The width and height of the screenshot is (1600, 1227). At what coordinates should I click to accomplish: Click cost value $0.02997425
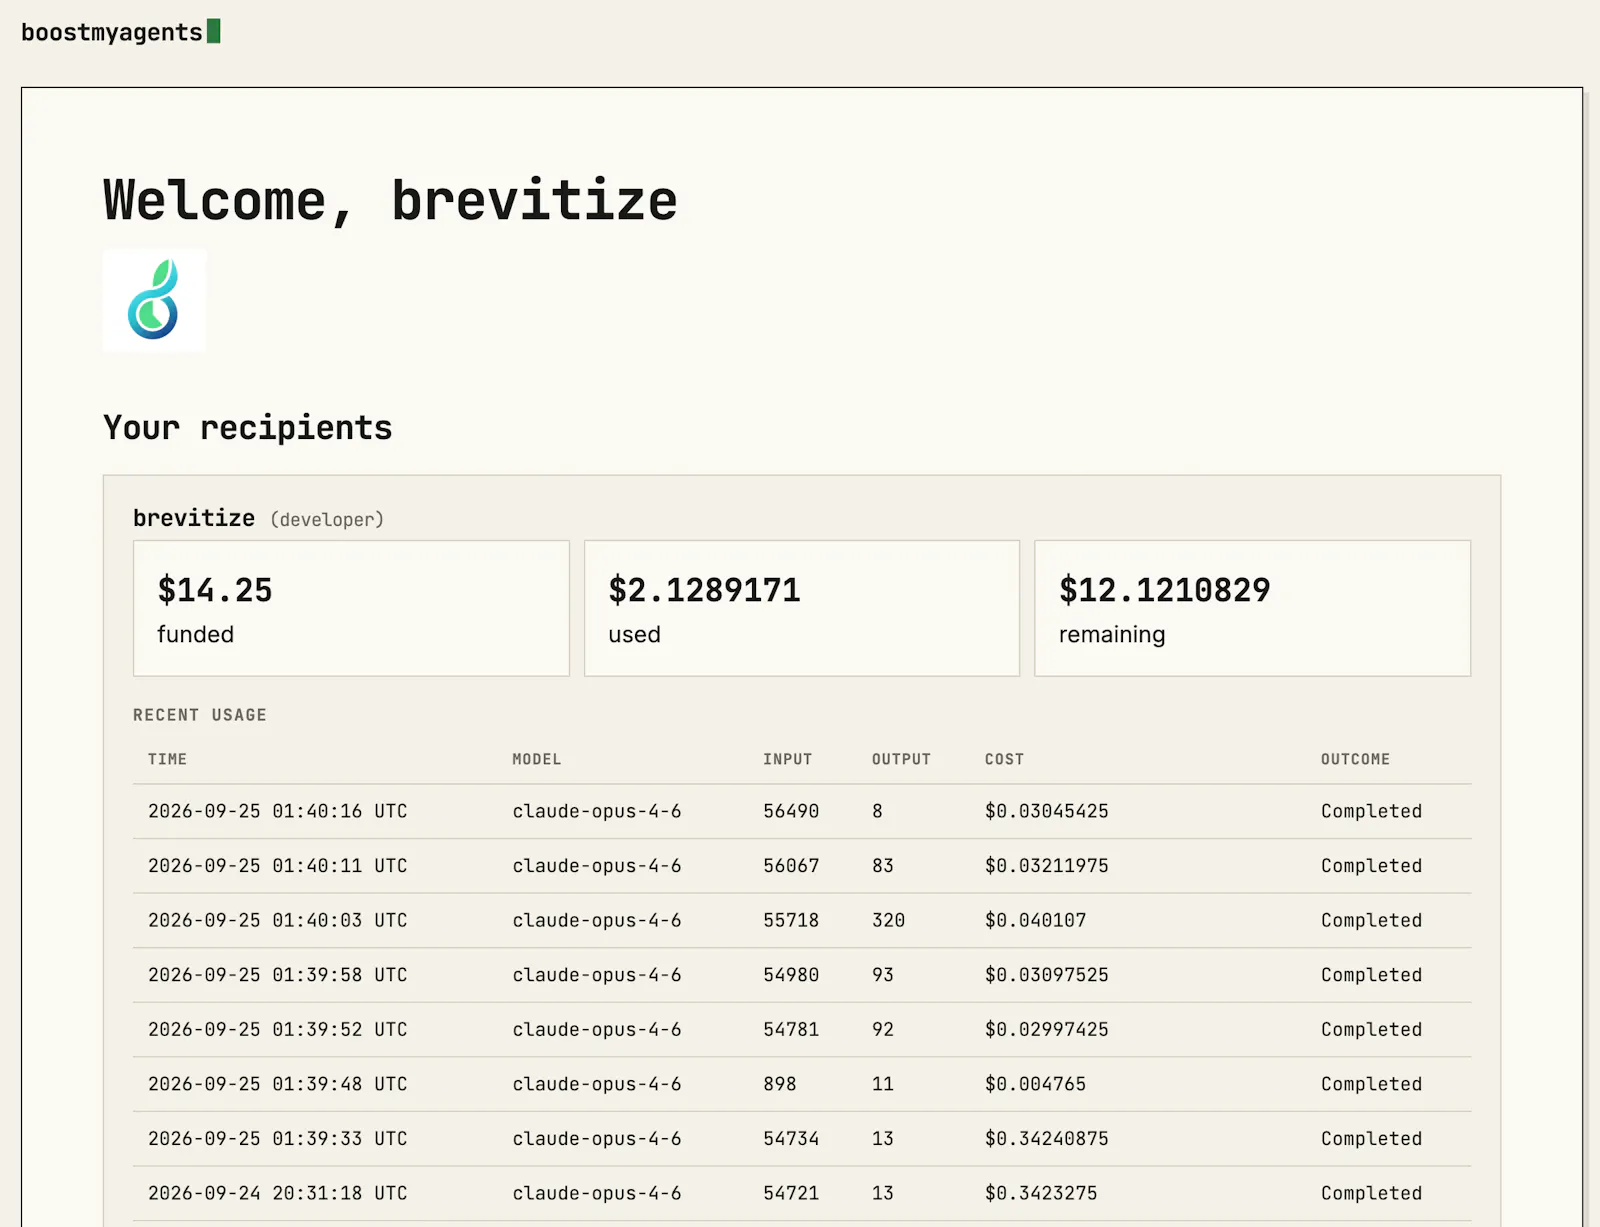point(1047,1029)
